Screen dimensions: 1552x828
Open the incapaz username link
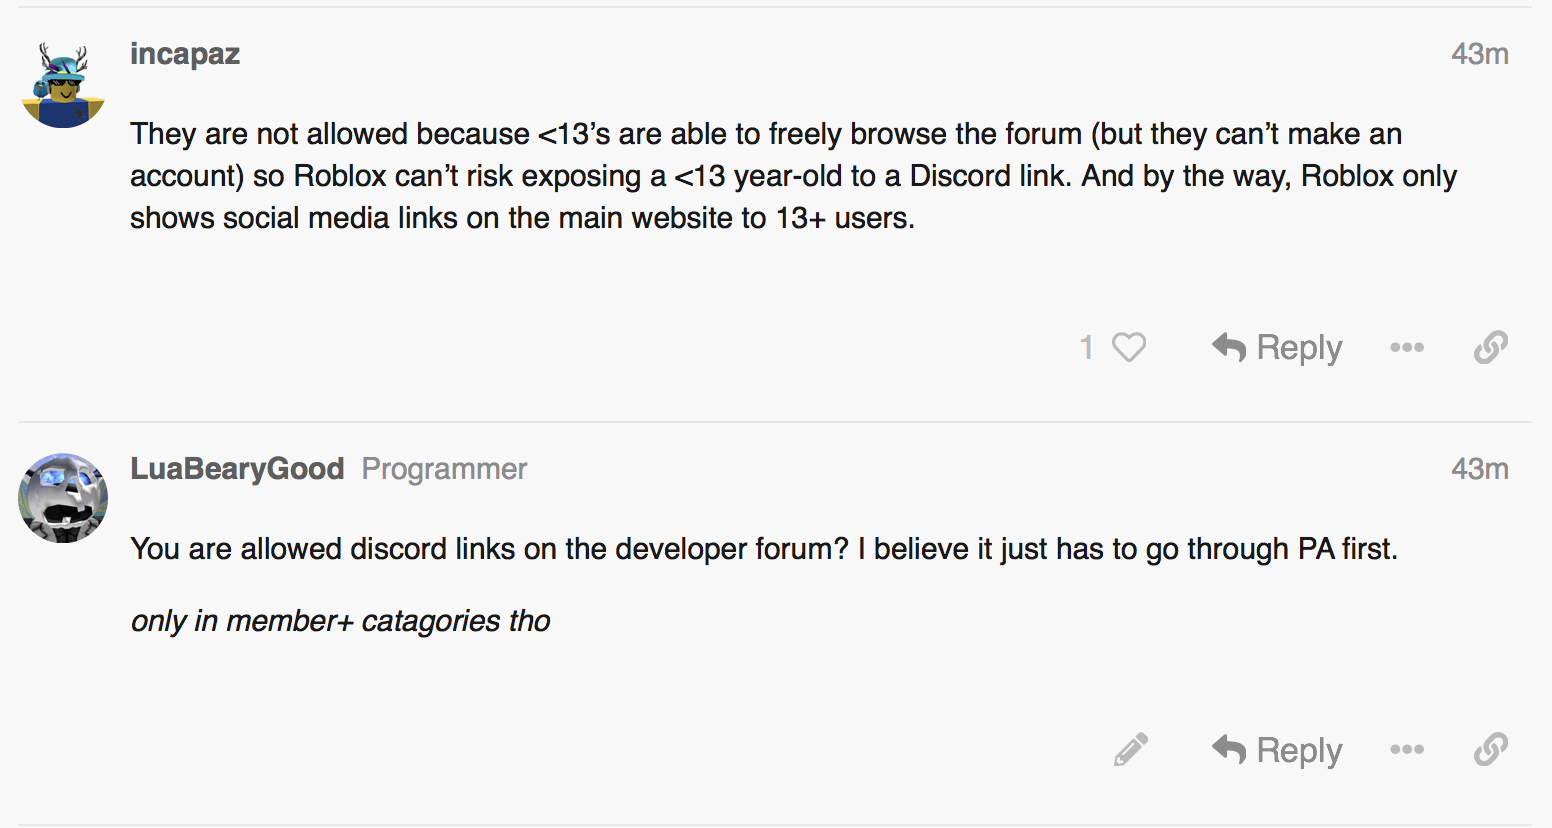tap(185, 54)
